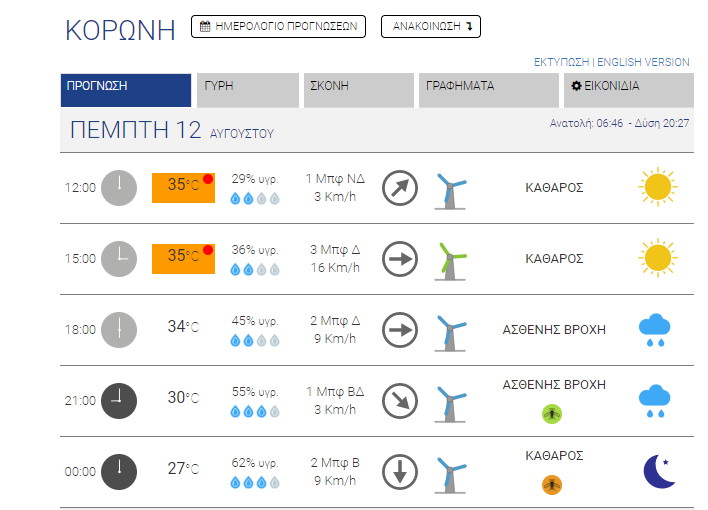Click the sun icon for 12:00 forecast
Image resolution: width=708 pixels, height=510 pixels.
pyautogui.click(x=657, y=187)
